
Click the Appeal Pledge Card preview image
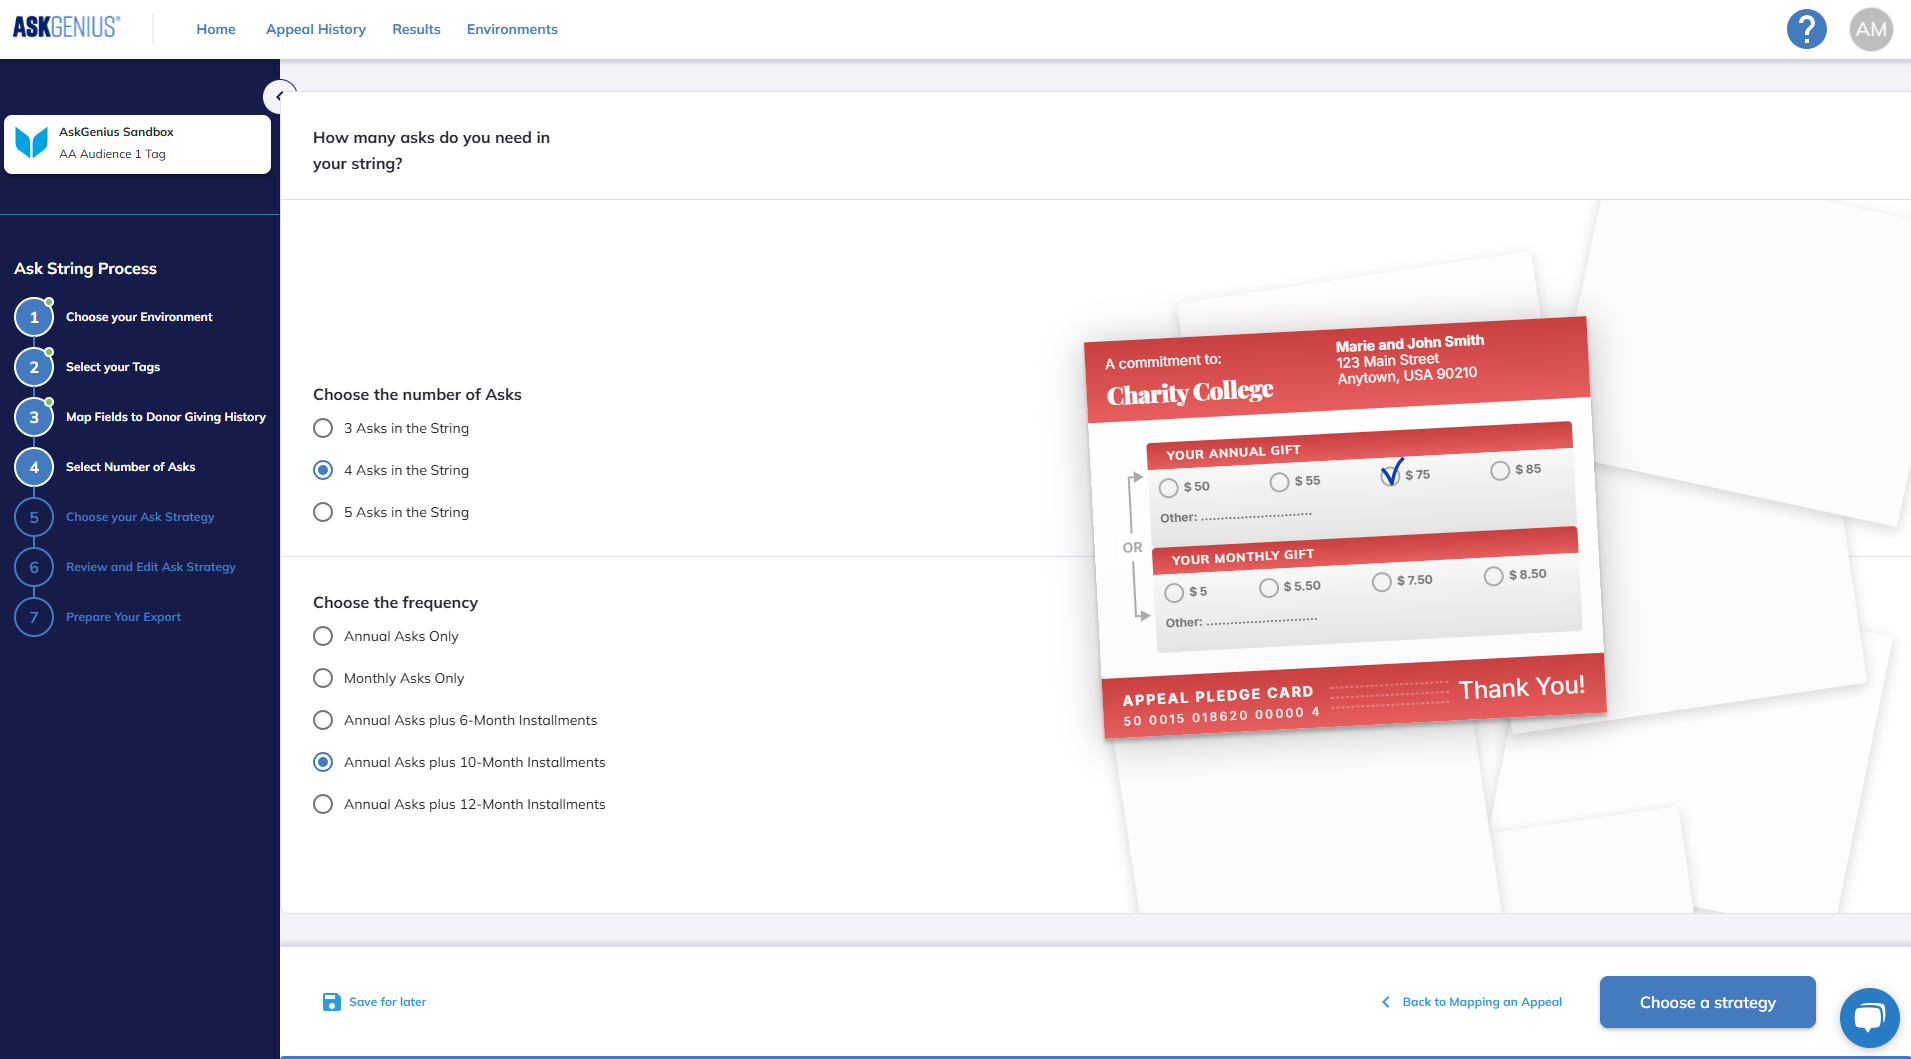(1344, 530)
